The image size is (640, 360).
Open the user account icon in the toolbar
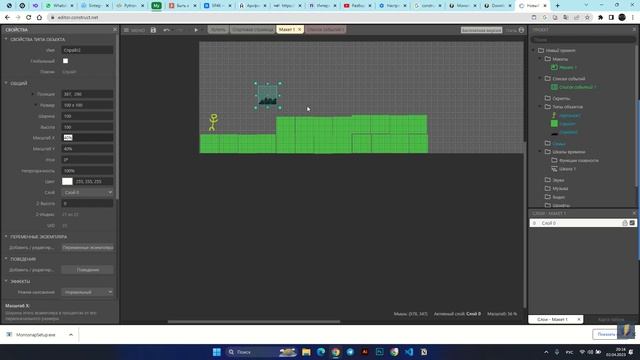[521, 30]
